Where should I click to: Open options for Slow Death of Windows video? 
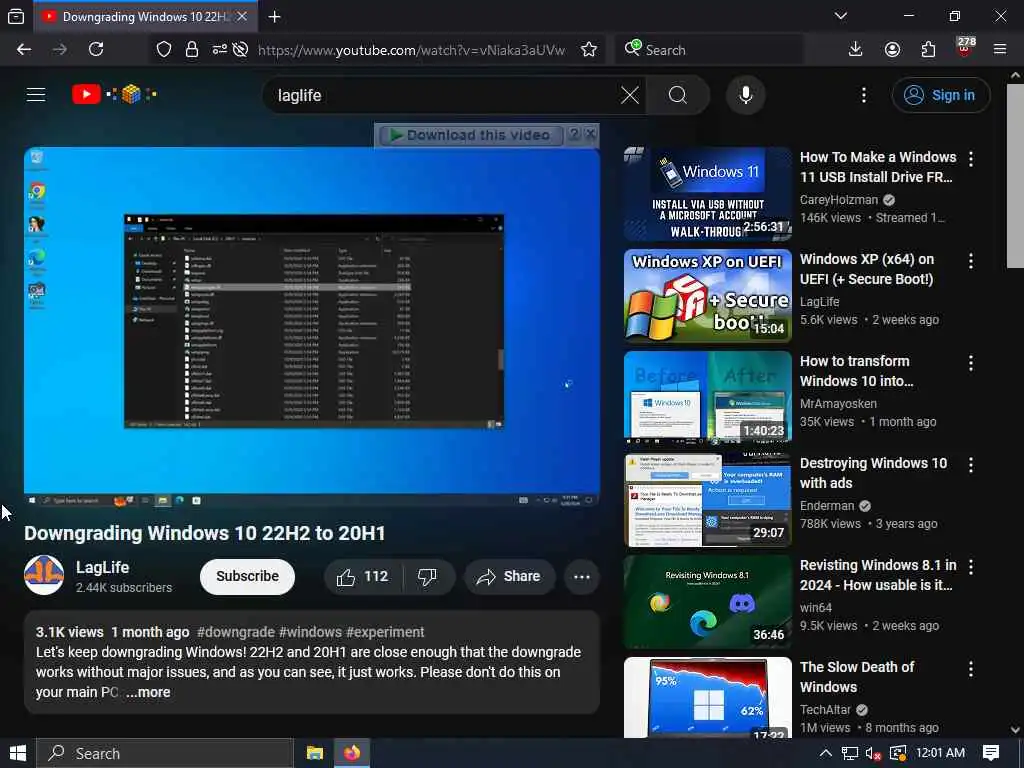coord(971,668)
